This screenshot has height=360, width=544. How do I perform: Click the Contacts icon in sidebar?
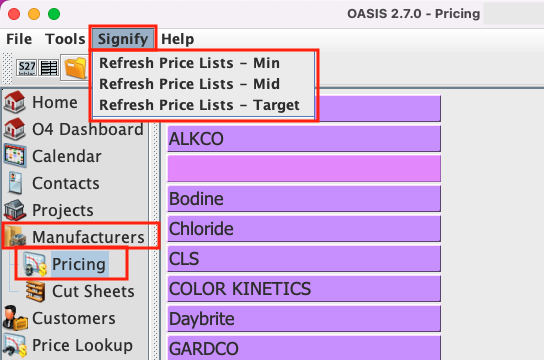[x=15, y=183]
